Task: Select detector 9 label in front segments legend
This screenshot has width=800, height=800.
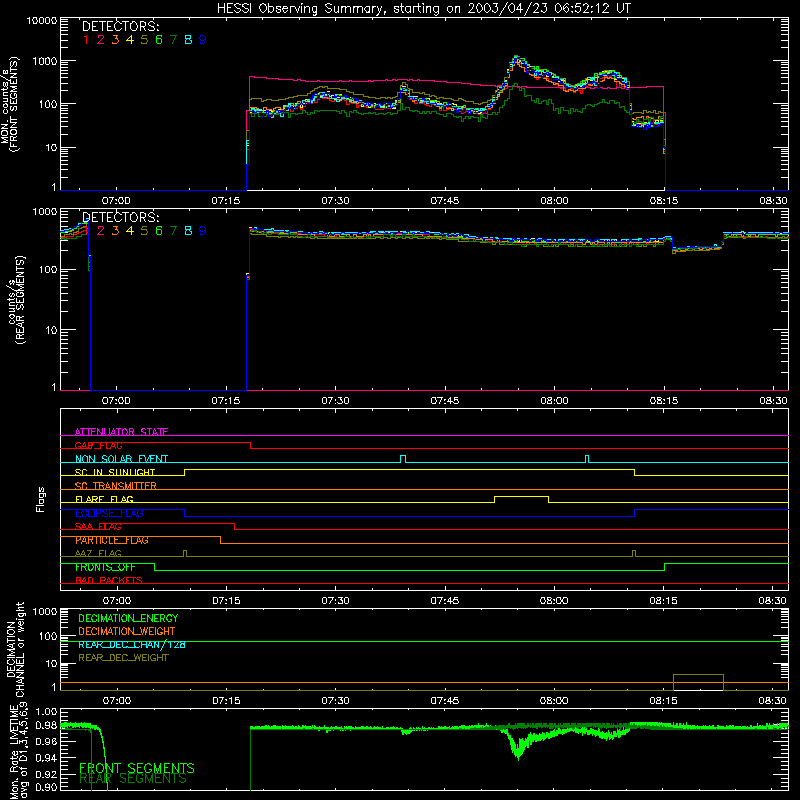Action: tap(203, 40)
